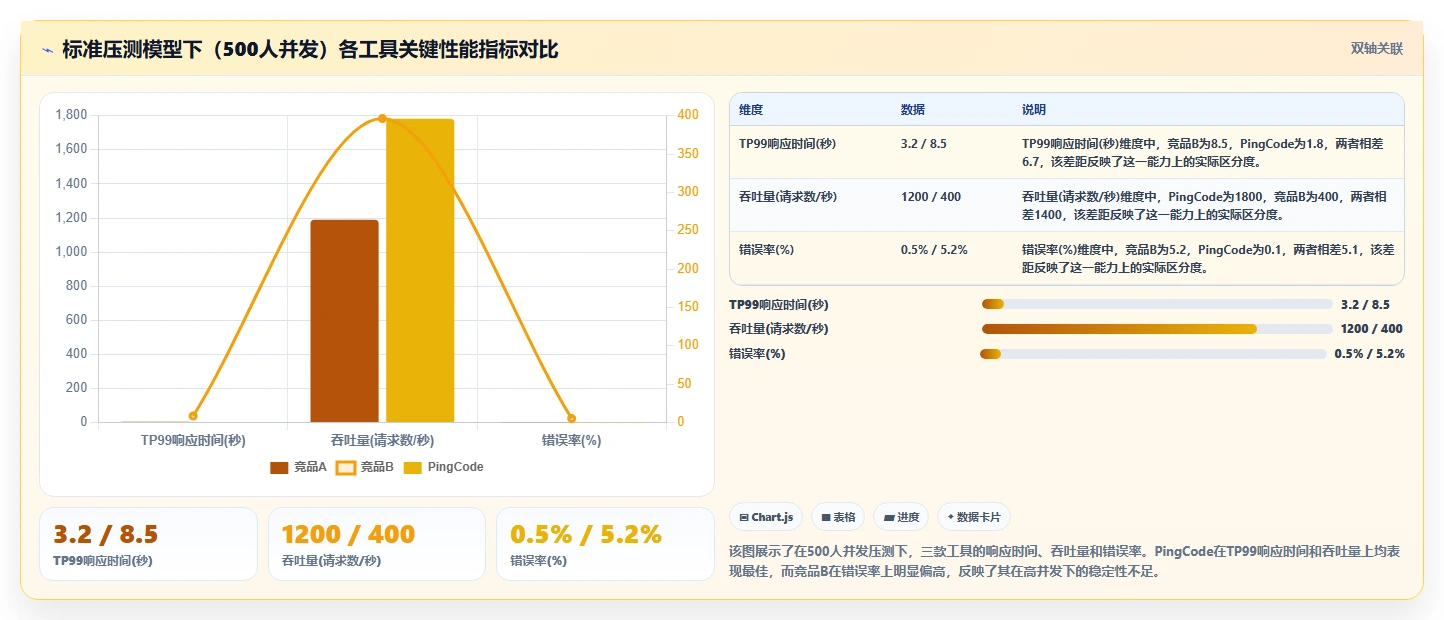Click the line peak point at 吞吐量
Viewport: 1444px width, 620px height.
[x=382, y=119]
